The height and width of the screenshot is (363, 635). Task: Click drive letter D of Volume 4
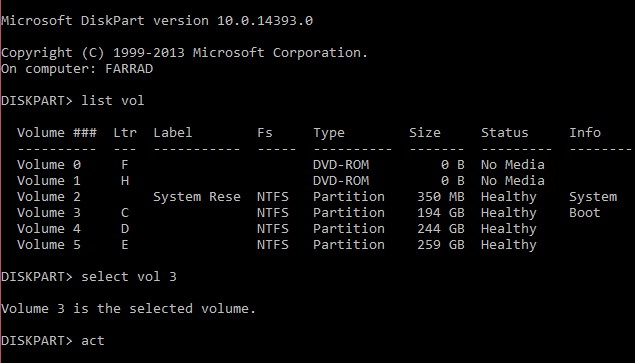pyautogui.click(x=125, y=229)
